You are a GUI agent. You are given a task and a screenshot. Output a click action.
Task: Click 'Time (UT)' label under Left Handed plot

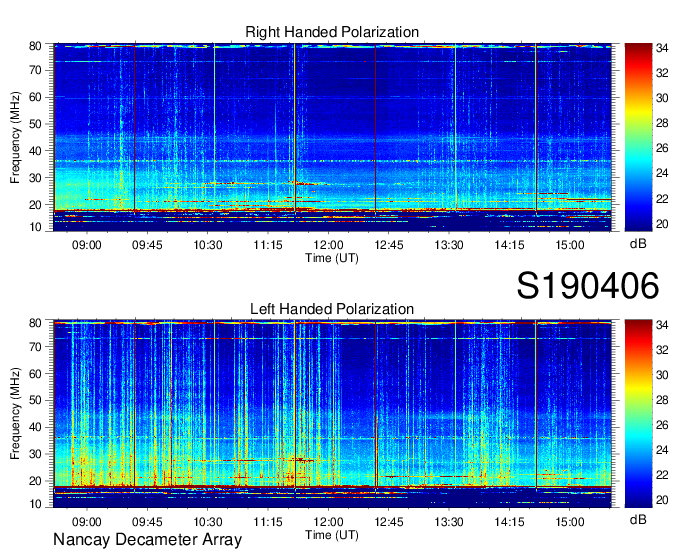coord(332,535)
